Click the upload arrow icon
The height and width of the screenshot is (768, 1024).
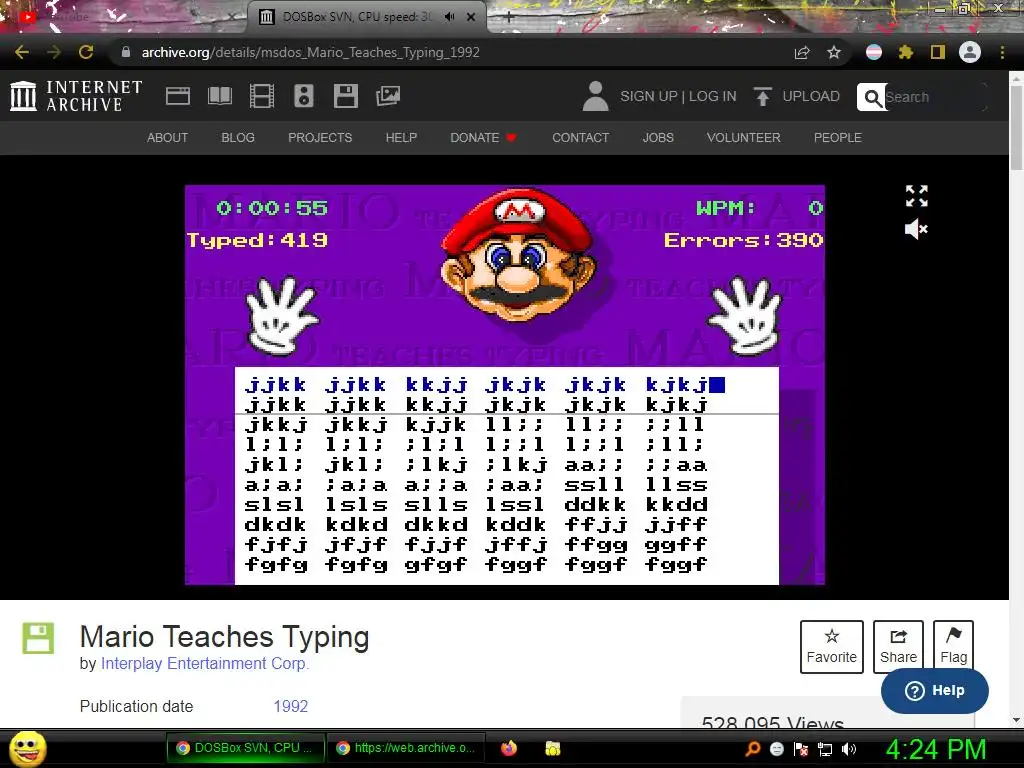762,96
